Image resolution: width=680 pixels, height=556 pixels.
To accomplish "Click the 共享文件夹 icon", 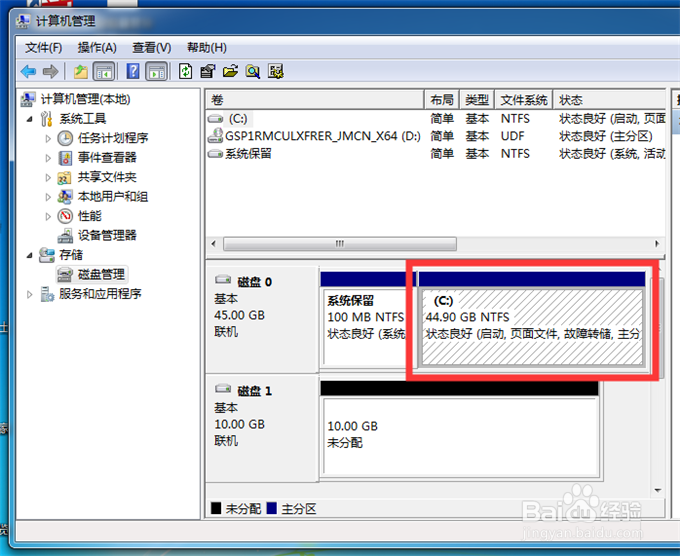I will (65, 177).
